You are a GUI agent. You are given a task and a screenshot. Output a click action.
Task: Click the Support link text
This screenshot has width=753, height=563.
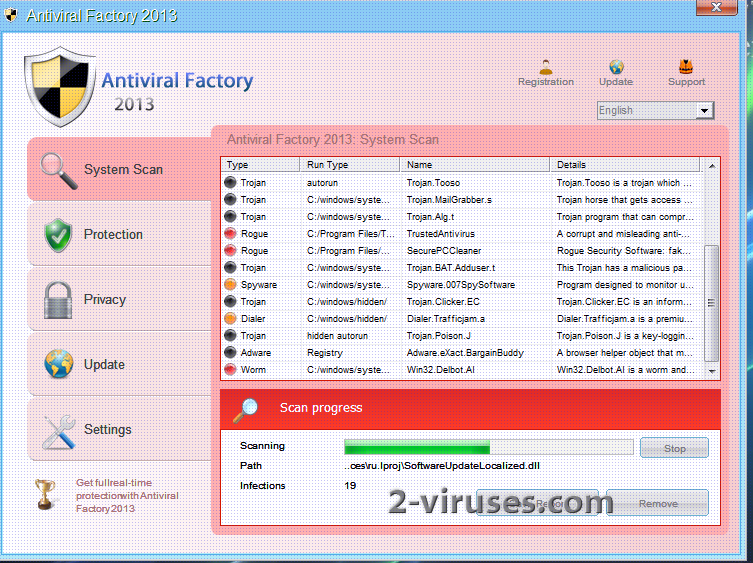click(x=686, y=82)
